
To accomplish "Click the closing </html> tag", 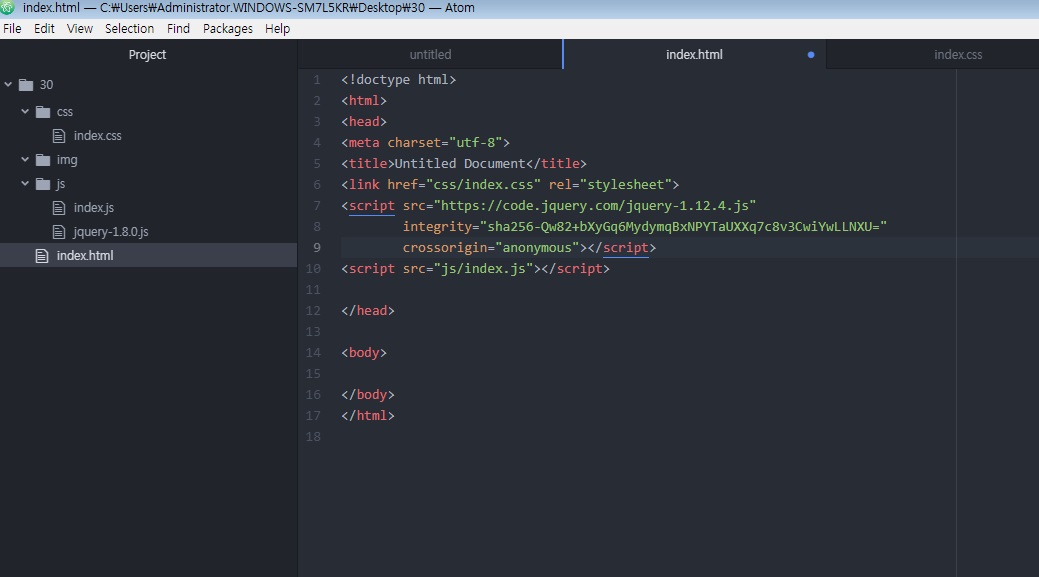I will coord(368,416).
